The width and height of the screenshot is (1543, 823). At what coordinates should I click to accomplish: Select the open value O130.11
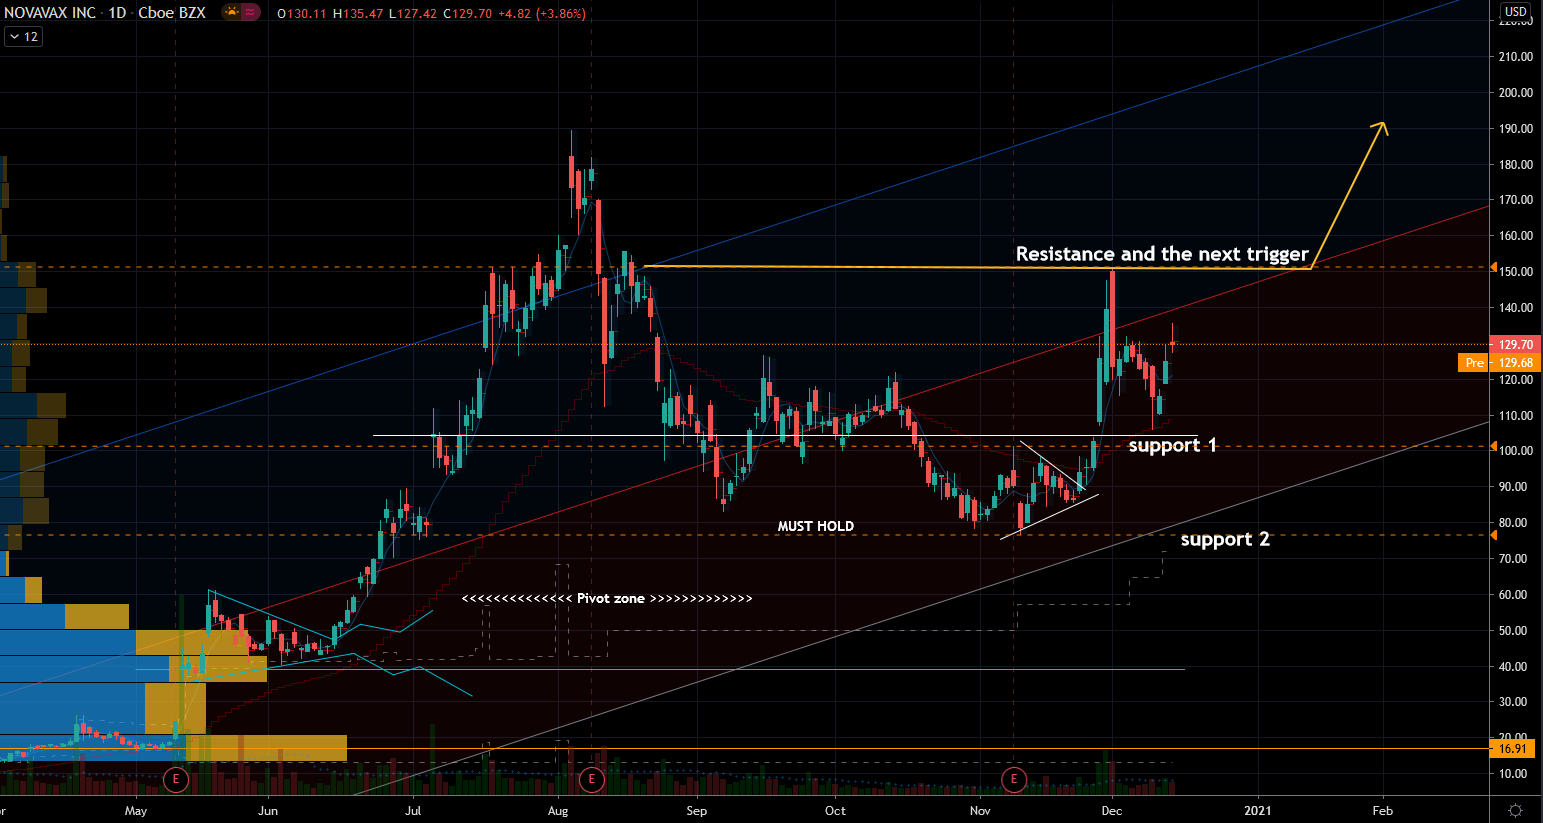pos(302,14)
